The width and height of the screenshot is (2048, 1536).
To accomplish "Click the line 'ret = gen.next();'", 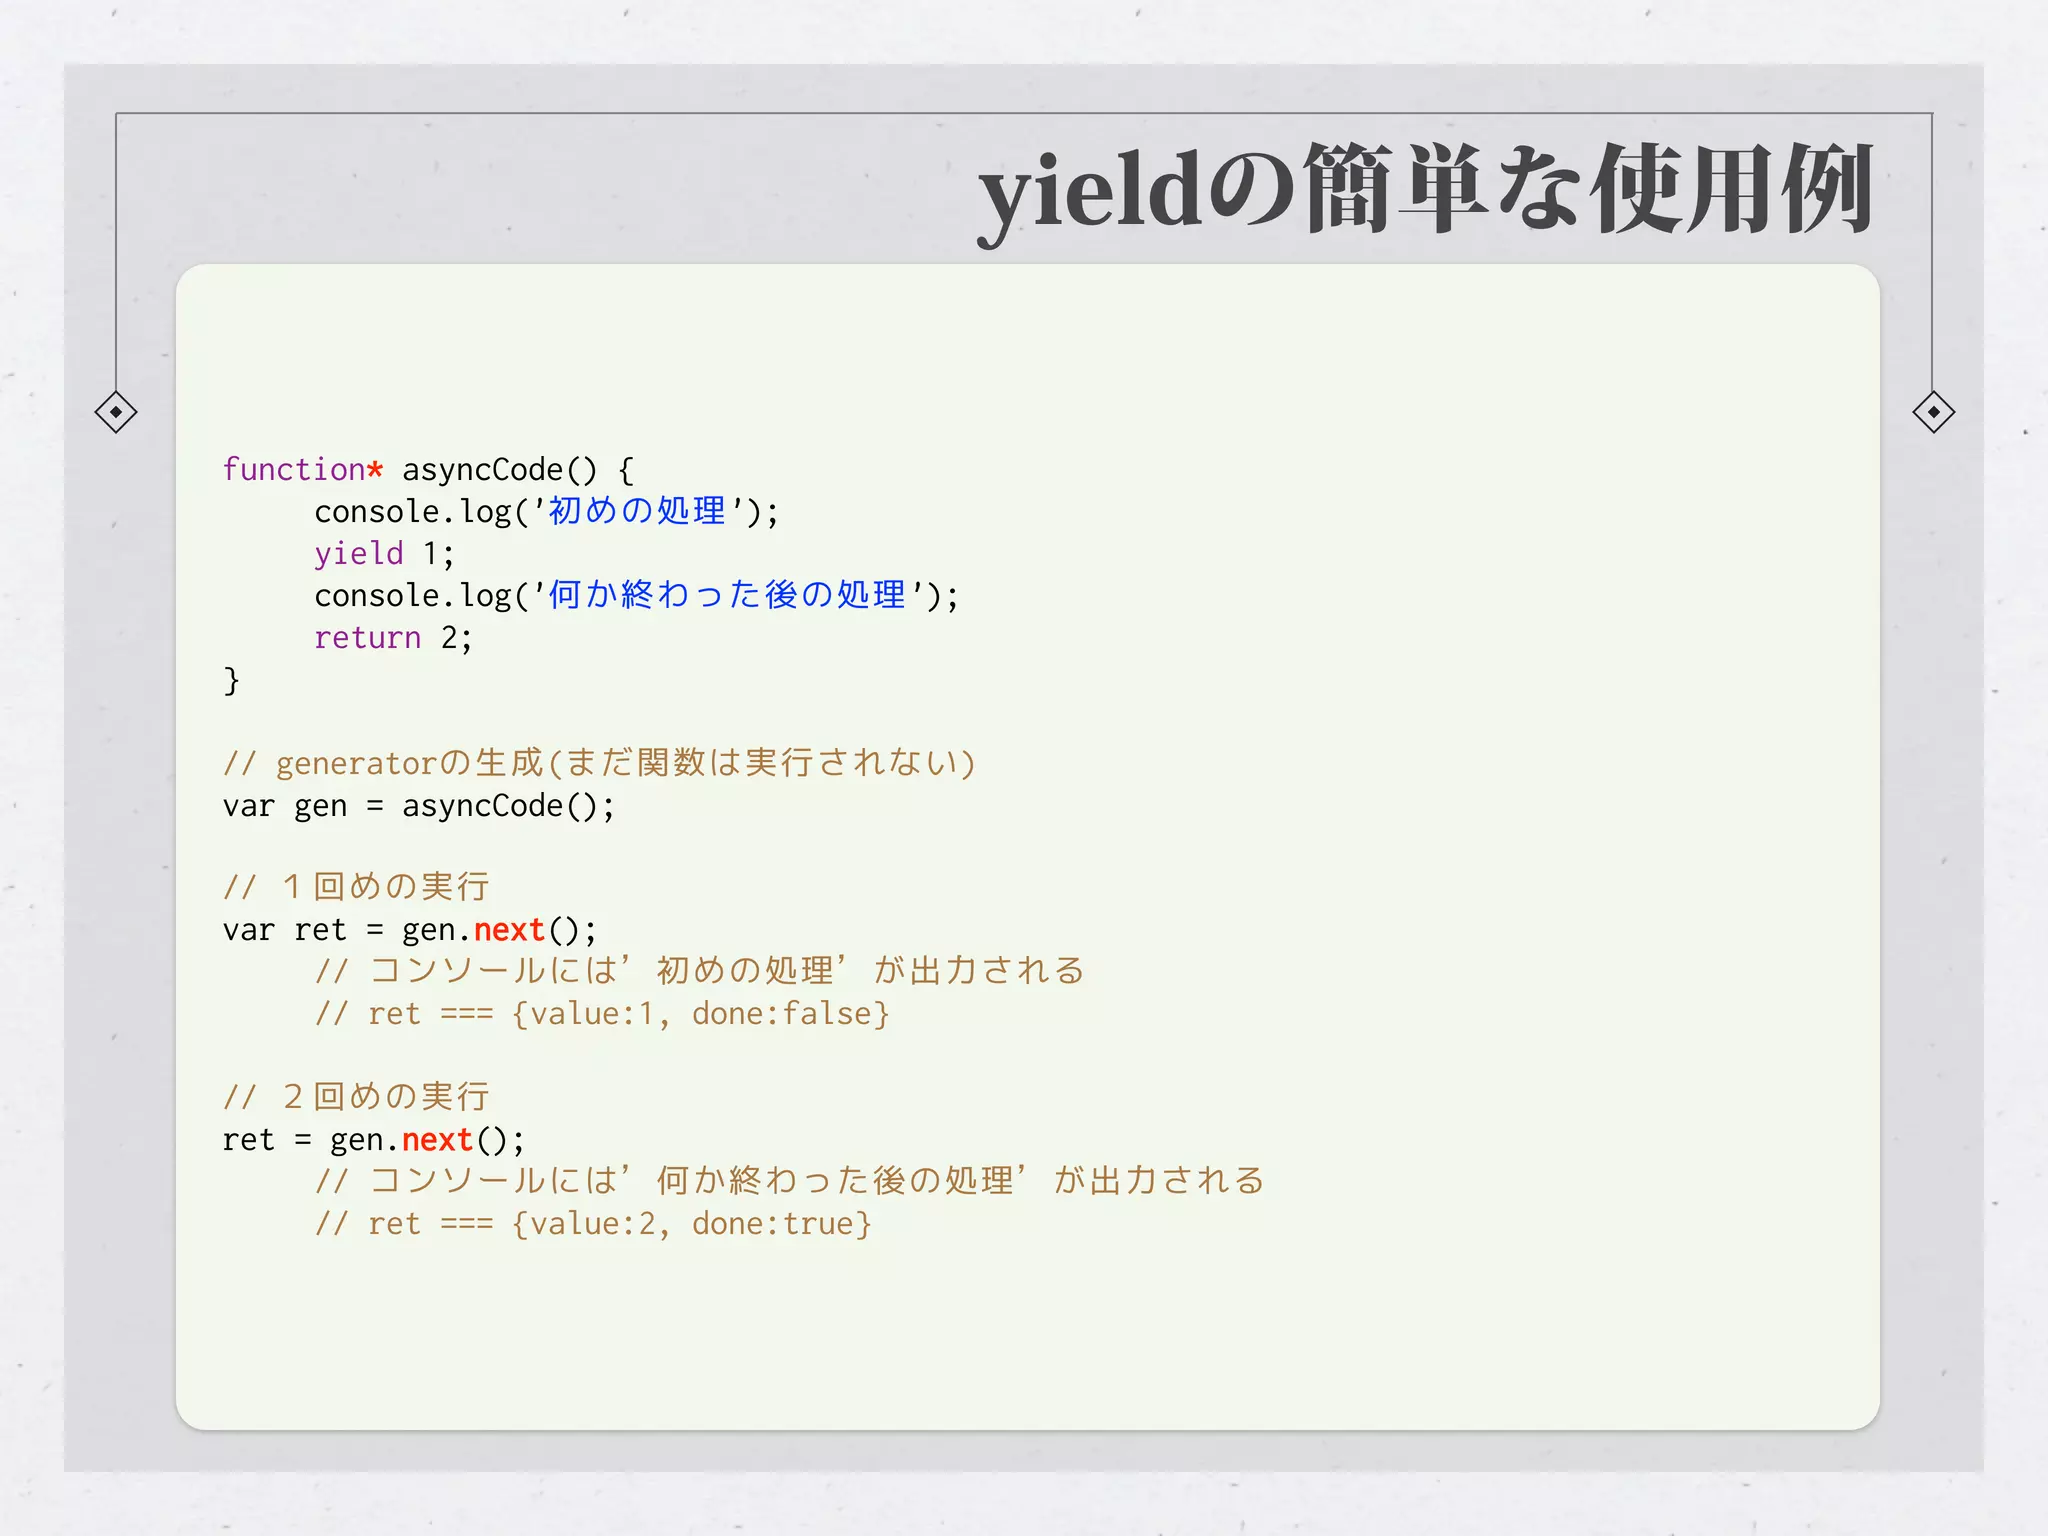I will tap(374, 1141).
